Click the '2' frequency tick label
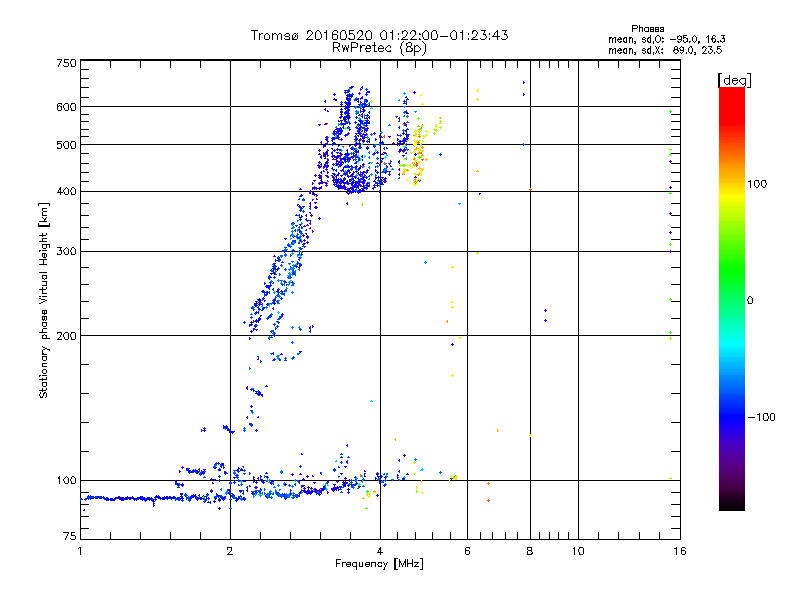The image size is (800, 600). 230,551
